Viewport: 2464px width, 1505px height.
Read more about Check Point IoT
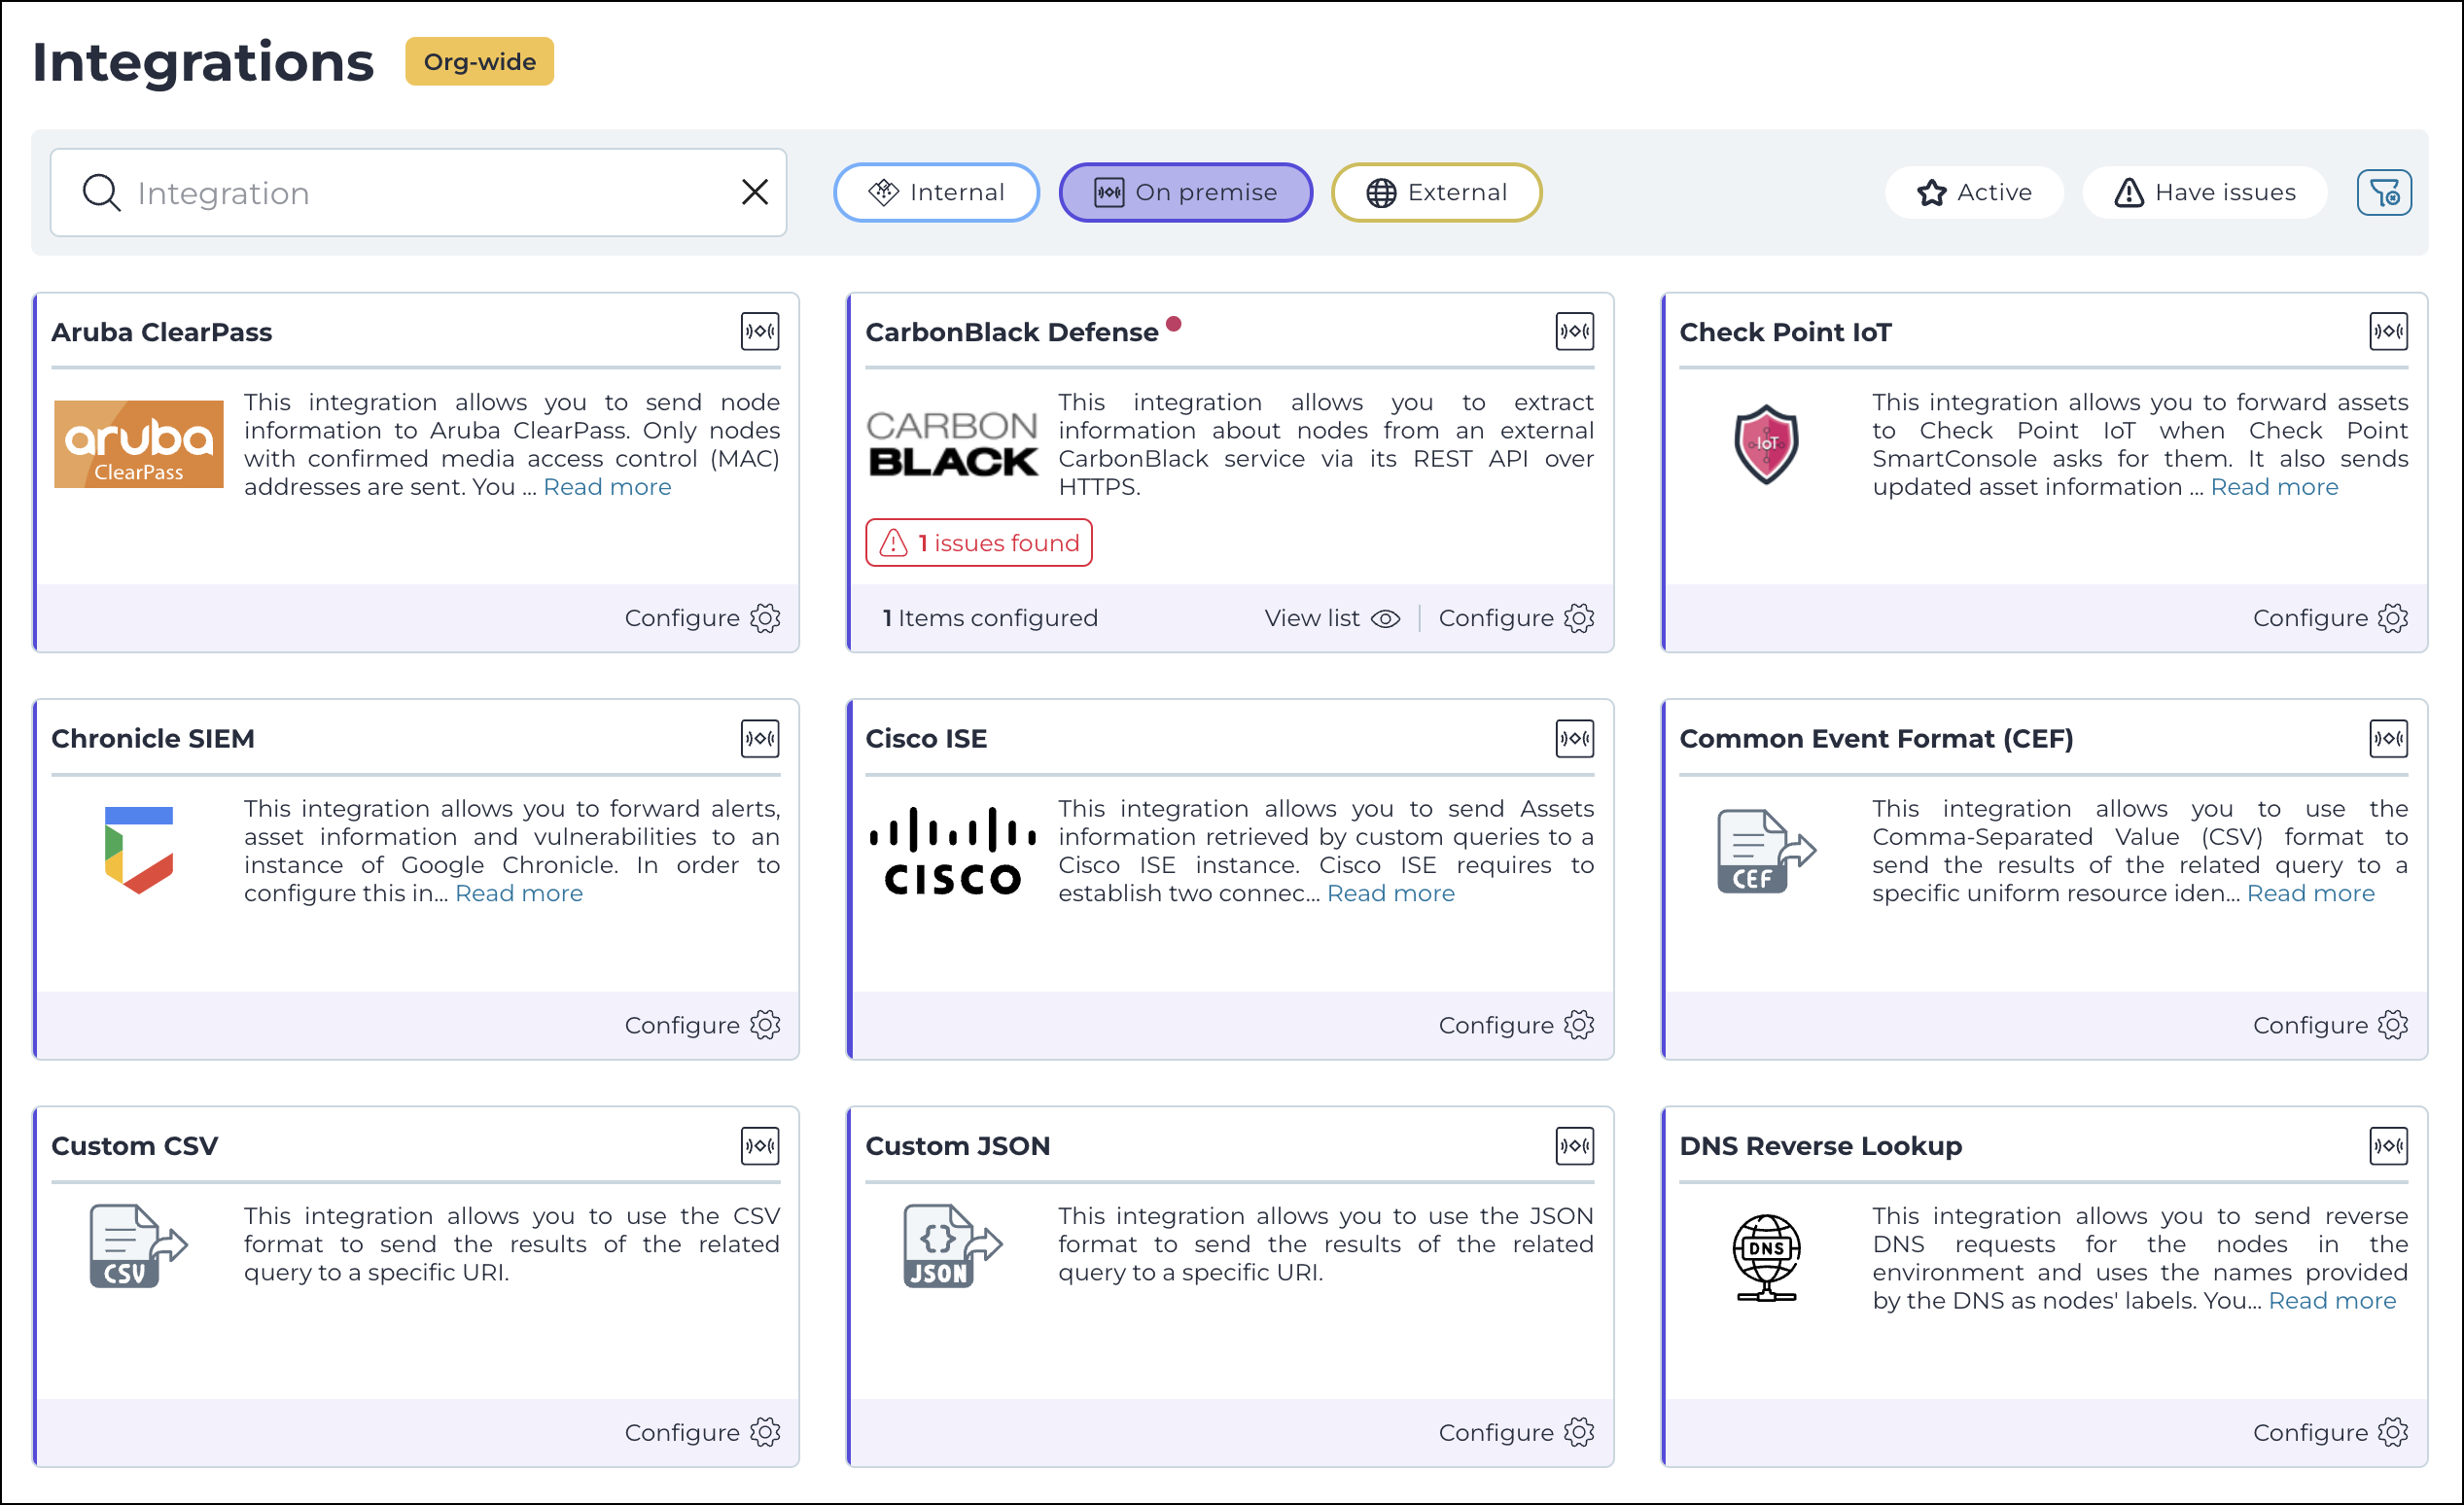pos(2274,487)
